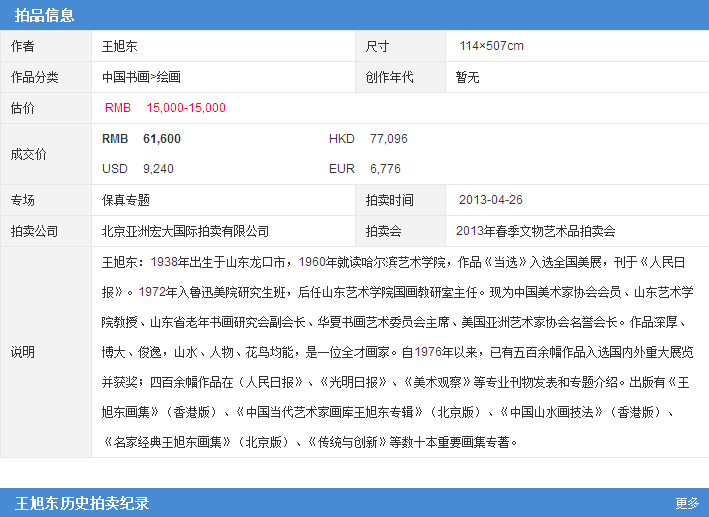Click the estimate price RMB 15,000-15,000
The image size is (709, 517).
tap(165, 108)
